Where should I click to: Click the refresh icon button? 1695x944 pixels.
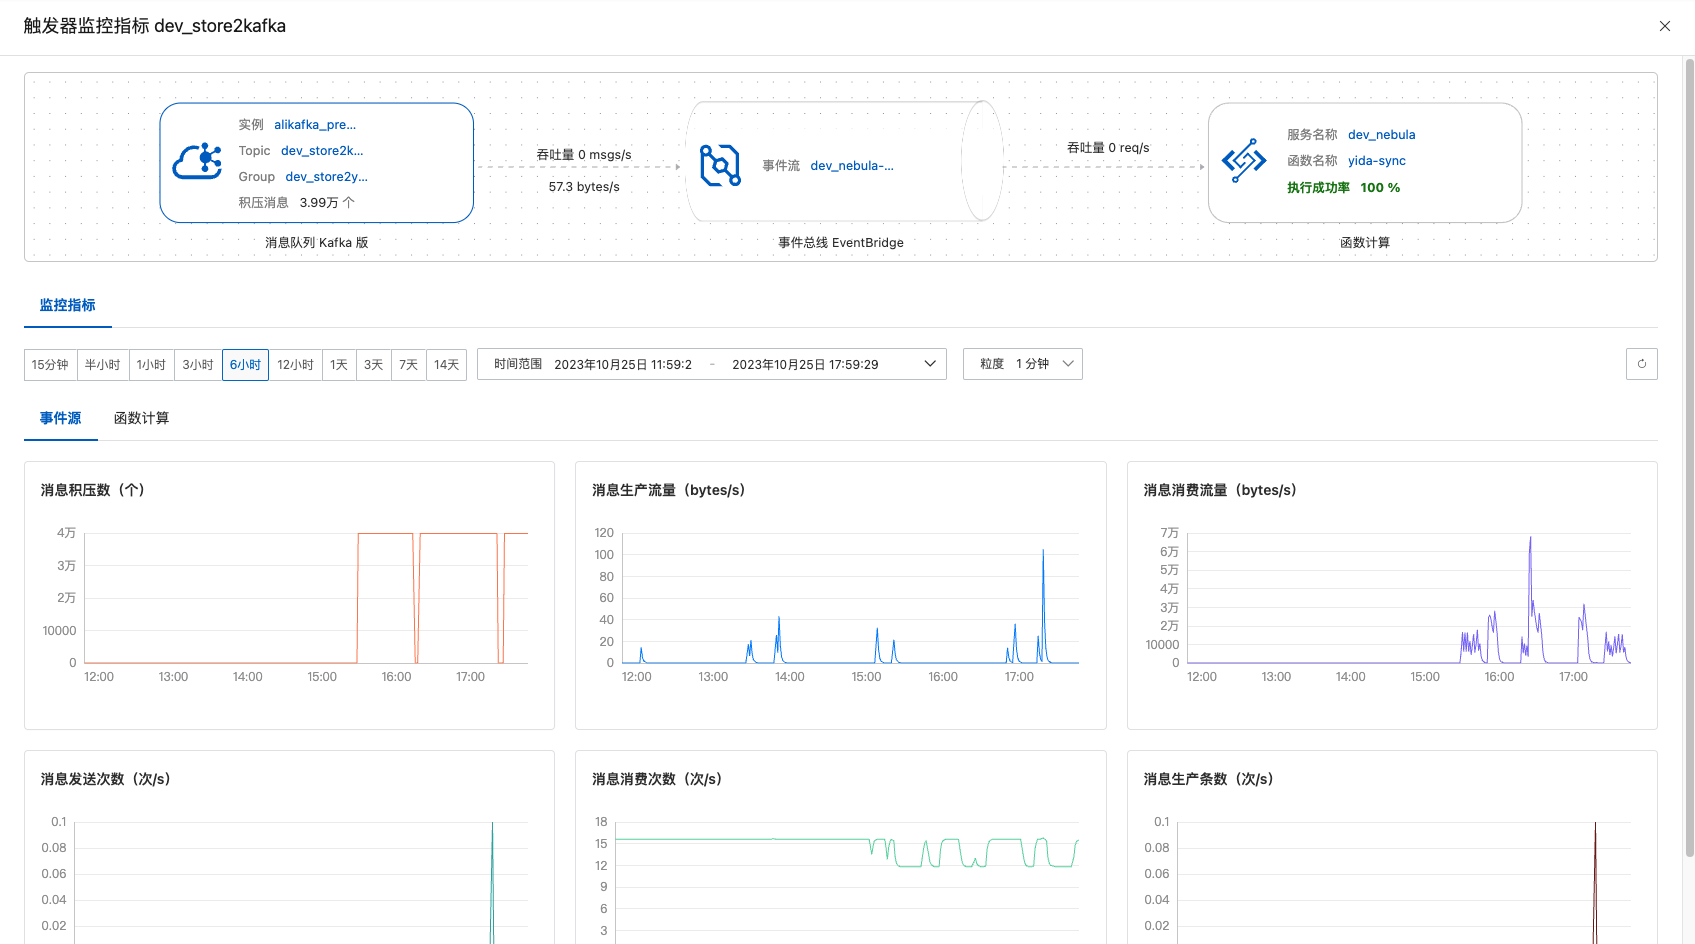click(1642, 364)
